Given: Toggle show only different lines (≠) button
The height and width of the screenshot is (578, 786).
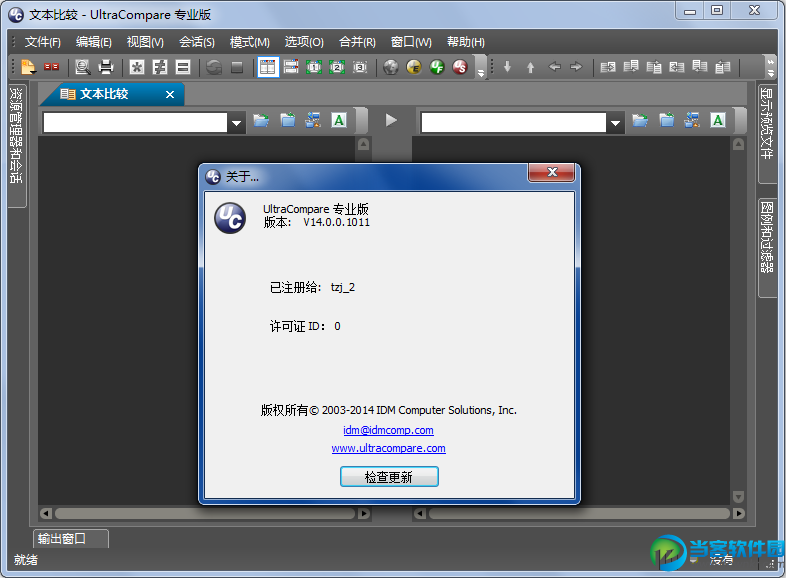Looking at the screenshot, I should click(160, 67).
